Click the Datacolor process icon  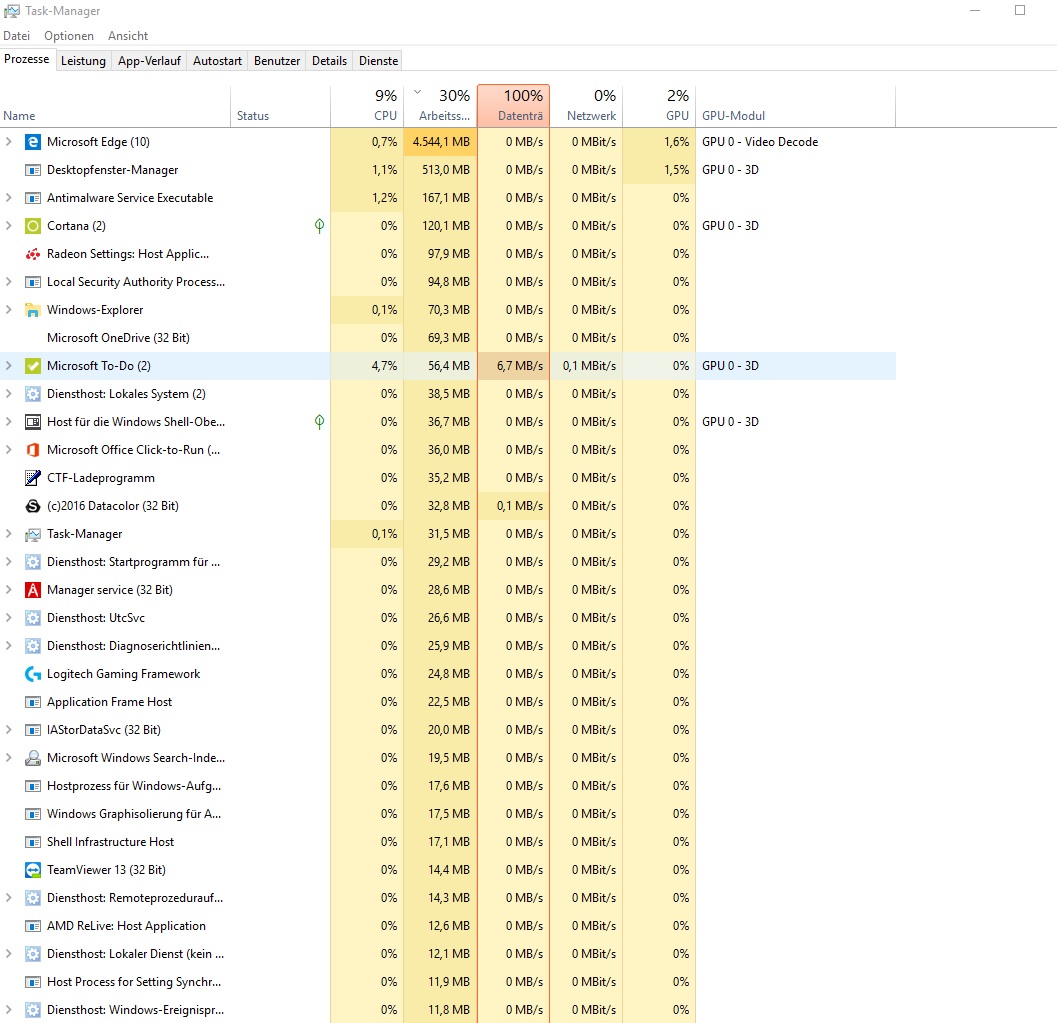point(31,505)
